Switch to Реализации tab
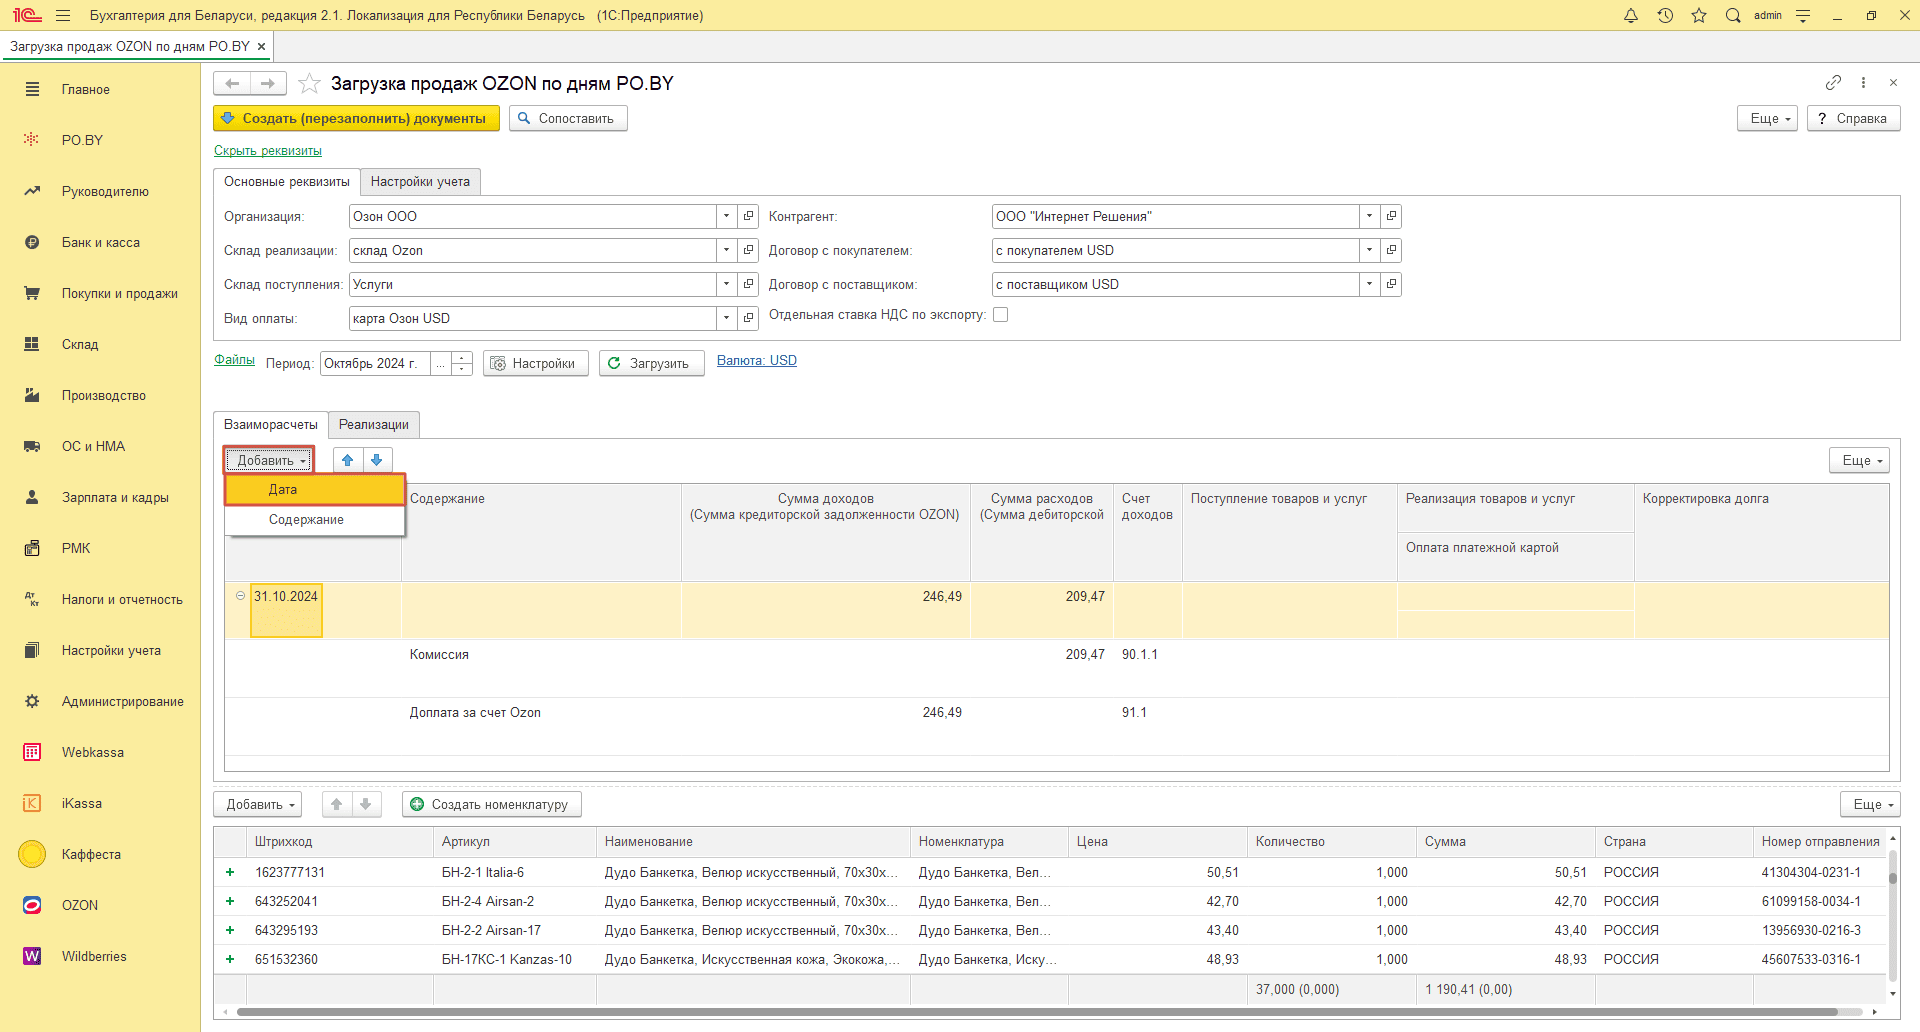 click(x=374, y=424)
